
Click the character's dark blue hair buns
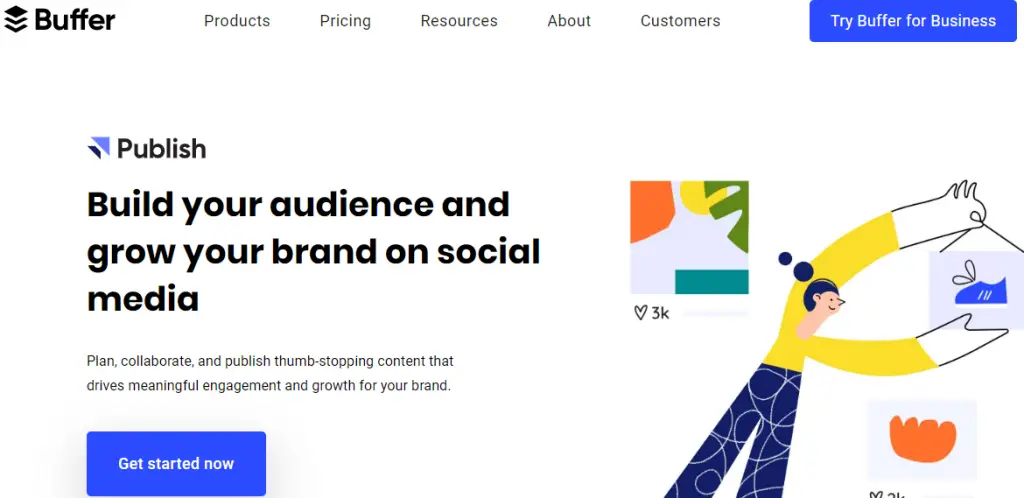pyautogui.click(x=799, y=265)
